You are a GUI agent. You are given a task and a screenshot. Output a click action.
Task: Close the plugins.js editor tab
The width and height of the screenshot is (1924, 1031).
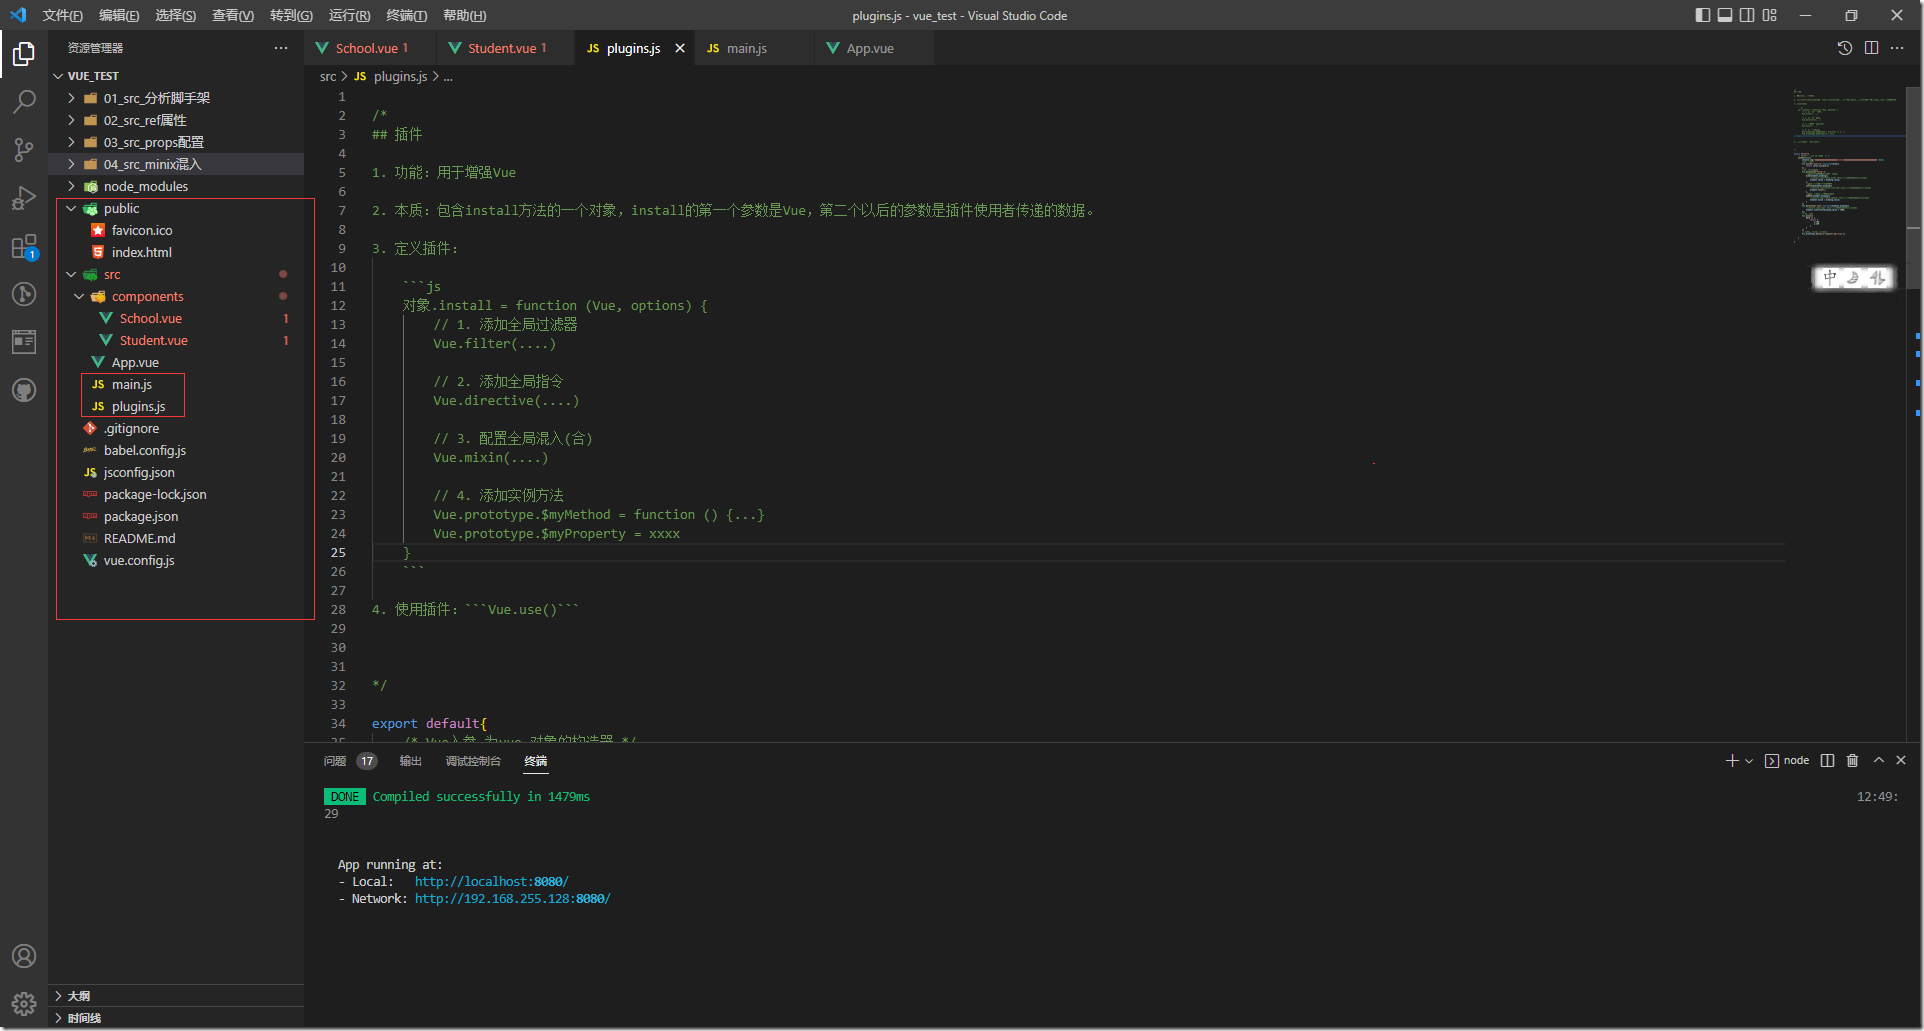tap(680, 48)
